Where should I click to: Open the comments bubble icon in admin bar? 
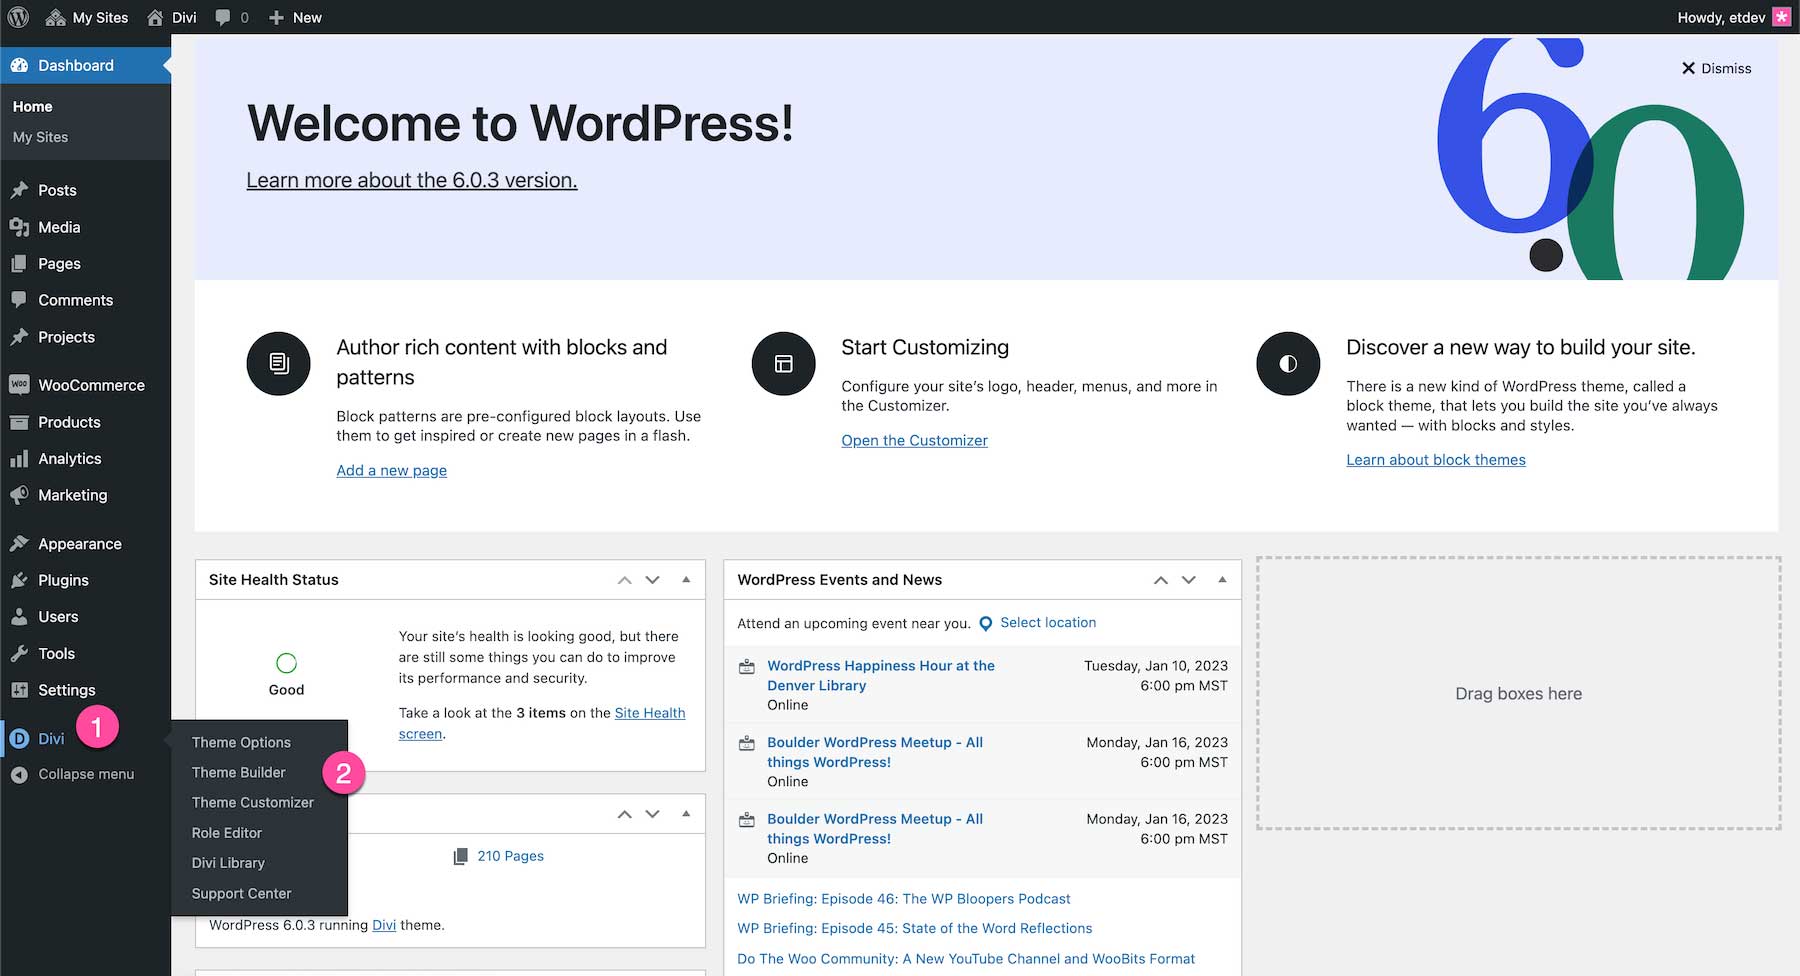pos(223,17)
